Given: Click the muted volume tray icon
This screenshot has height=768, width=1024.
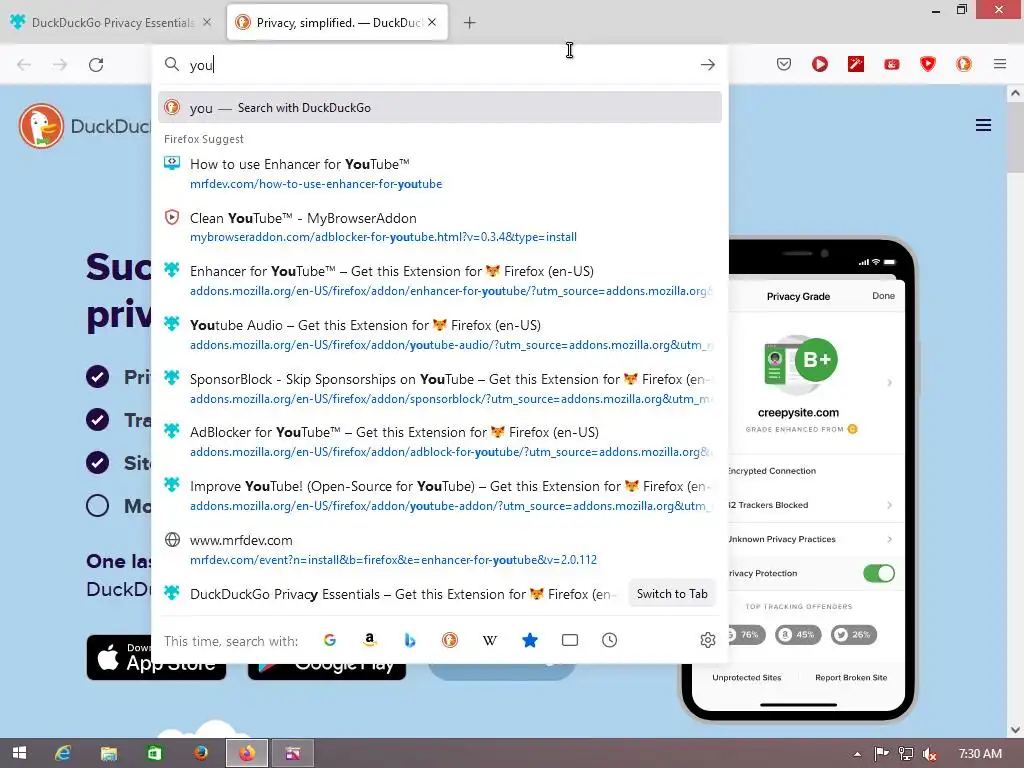Looking at the screenshot, I should [929, 754].
